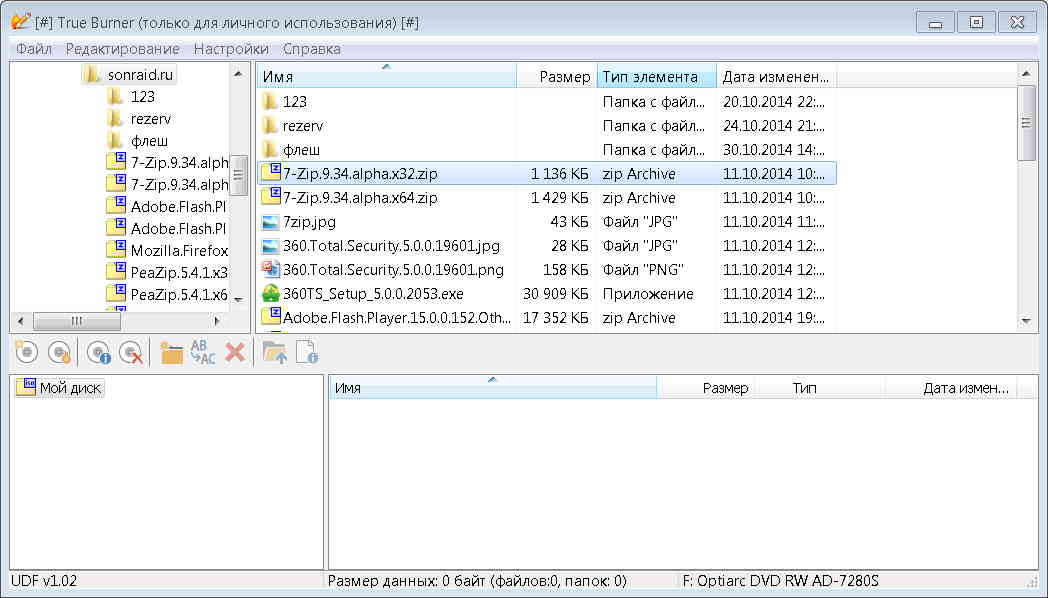Click the zip icon of 7-Zip.9.34.alpha.x64.zip
Viewport: 1048px width, 598px height.
pos(271,197)
